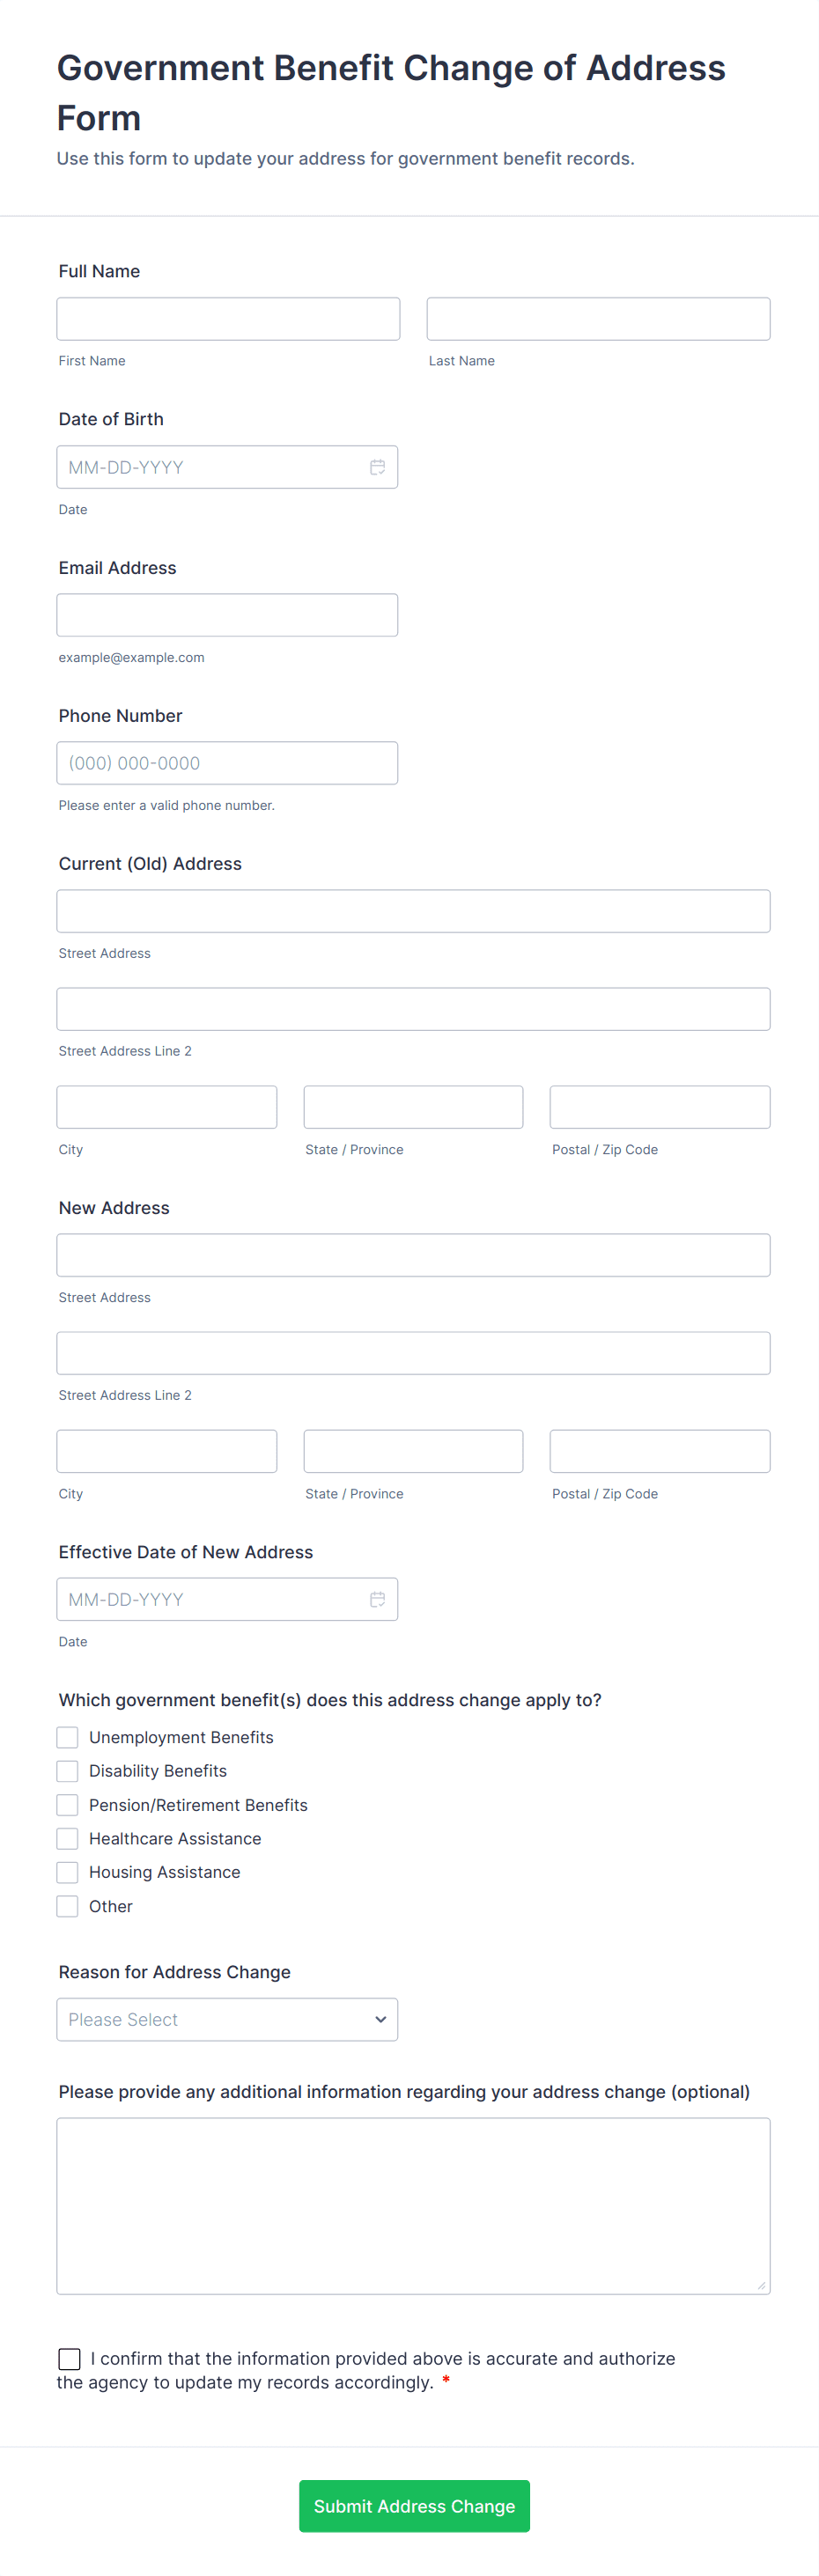Click the Phone Number field
Screen dimensions: 819x2576
click(x=227, y=763)
